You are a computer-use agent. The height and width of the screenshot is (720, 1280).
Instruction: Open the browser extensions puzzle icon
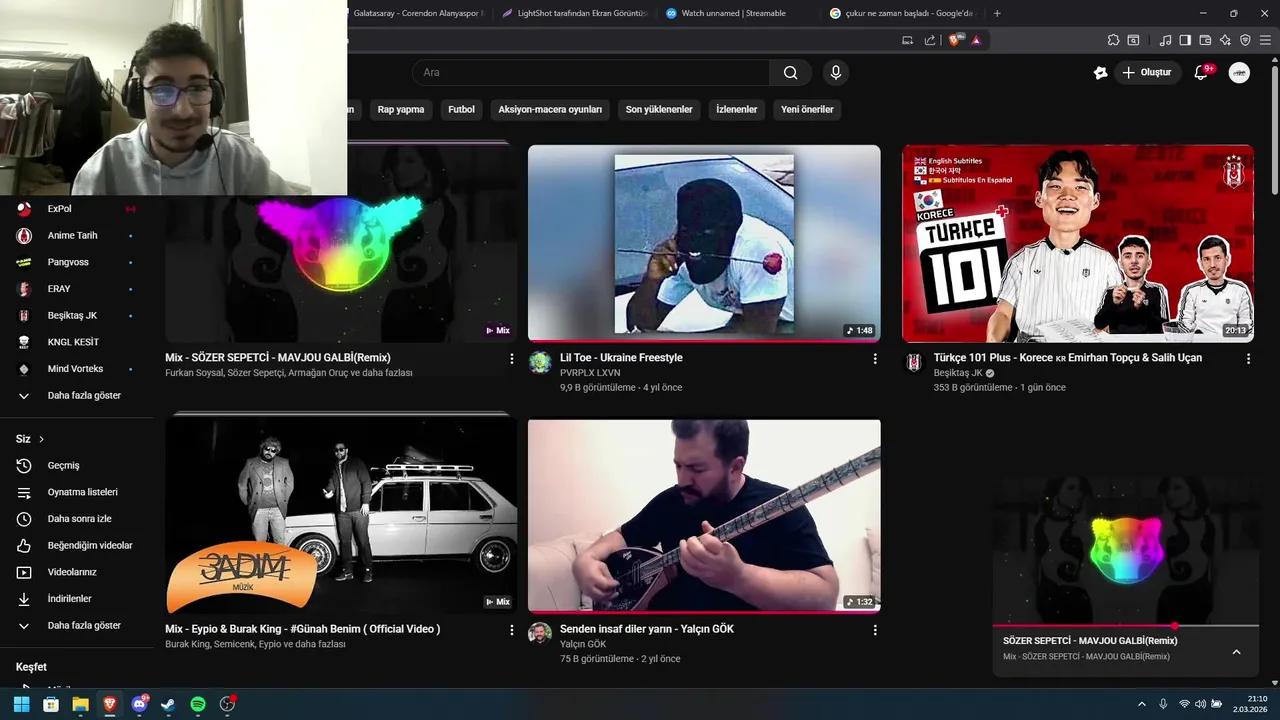1113,40
